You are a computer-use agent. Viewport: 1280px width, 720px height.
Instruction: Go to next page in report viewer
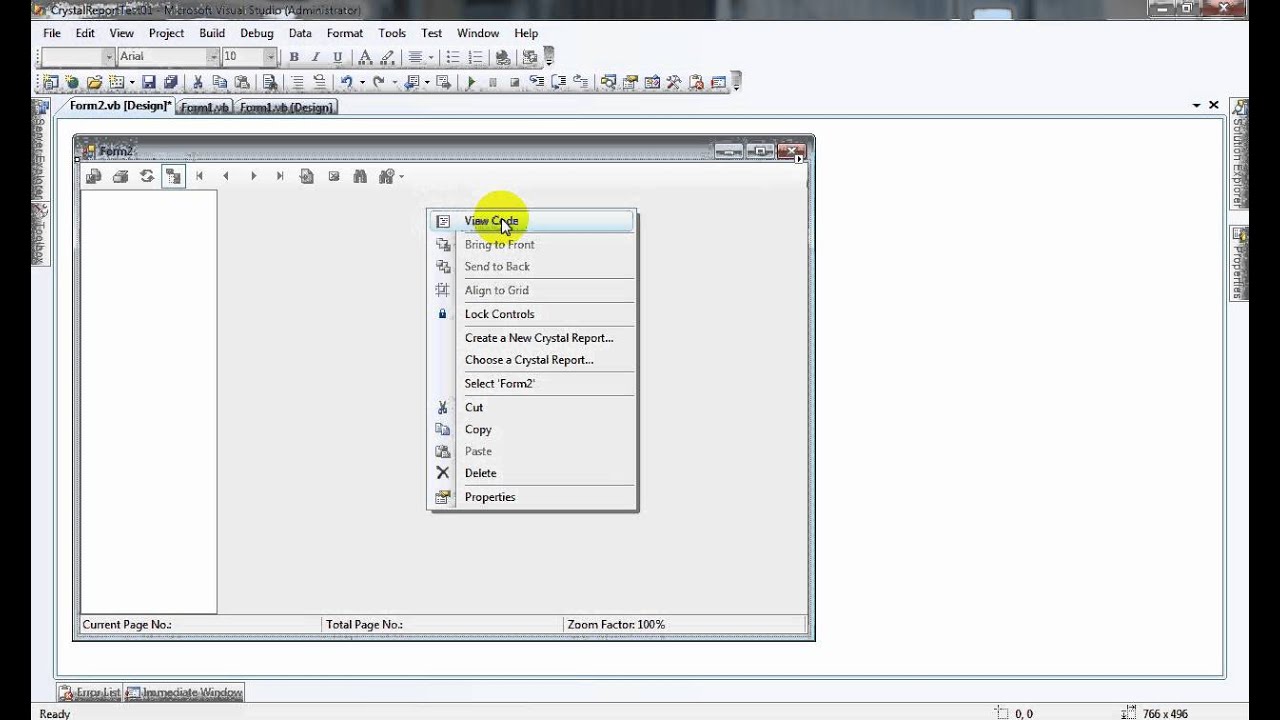tap(253, 176)
